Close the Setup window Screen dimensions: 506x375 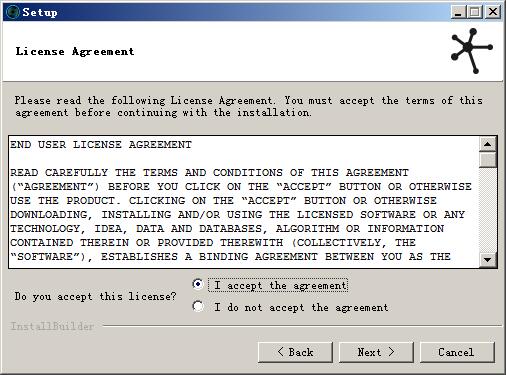(493, 12)
